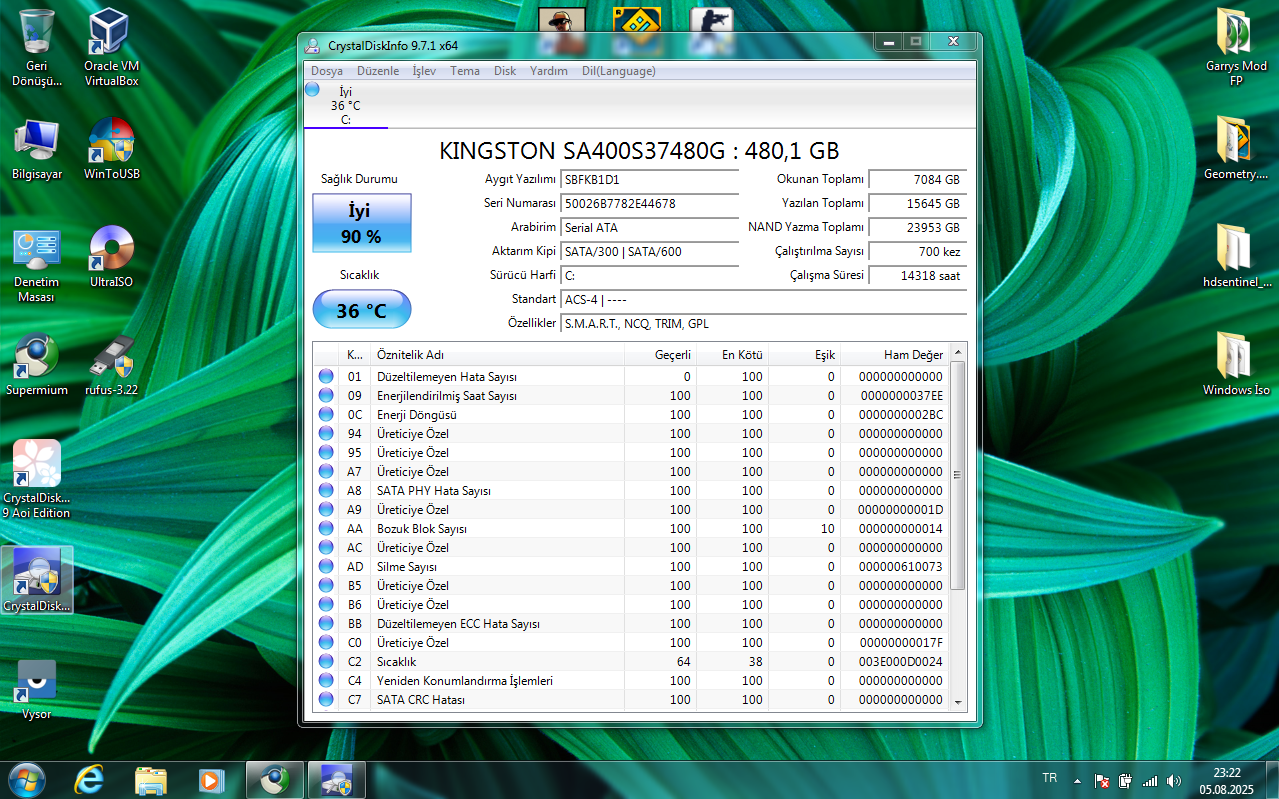Click the İyi 90 % health status button
1279x799 pixels.
(x=362, y=223)
